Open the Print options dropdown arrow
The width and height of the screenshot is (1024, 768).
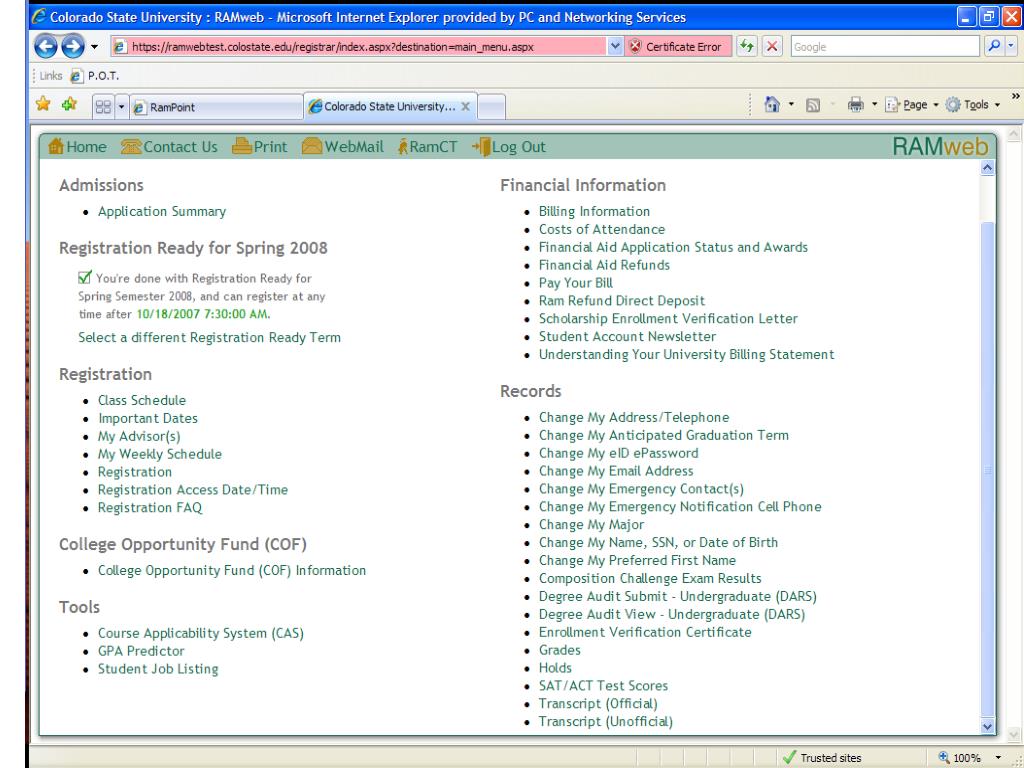(874, 104)
